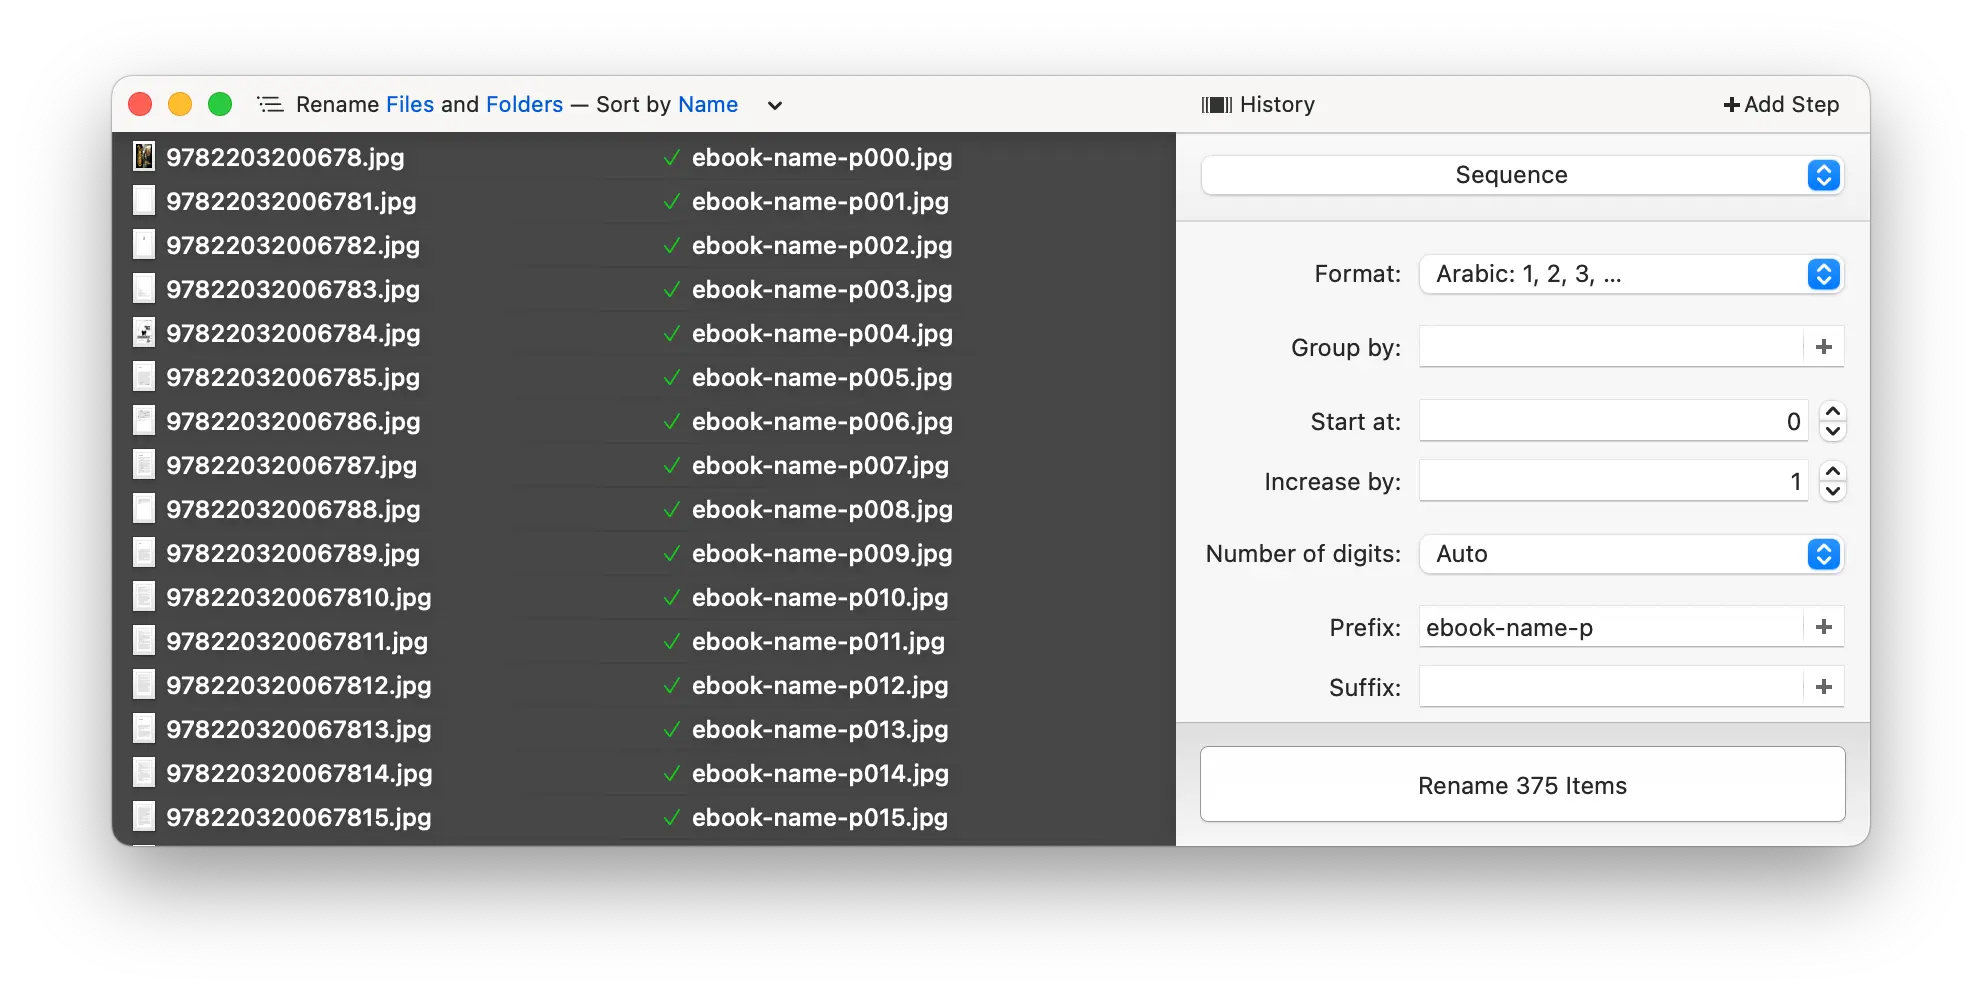Click new name ebook-name-p000.jpg
1982x994 pixels.
coord(822,157)
